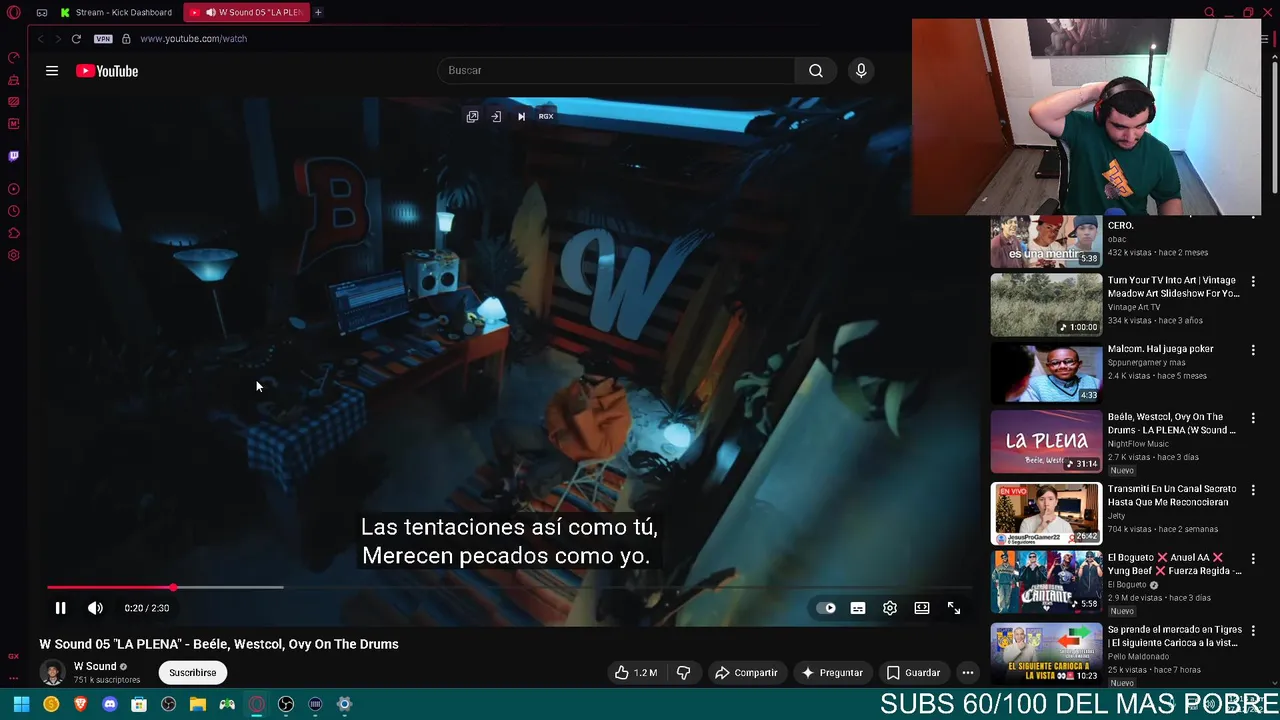Open GX Cleaner in the sidebar
The width and height of the screenshot is (1280, 720).
coord(14,79)
